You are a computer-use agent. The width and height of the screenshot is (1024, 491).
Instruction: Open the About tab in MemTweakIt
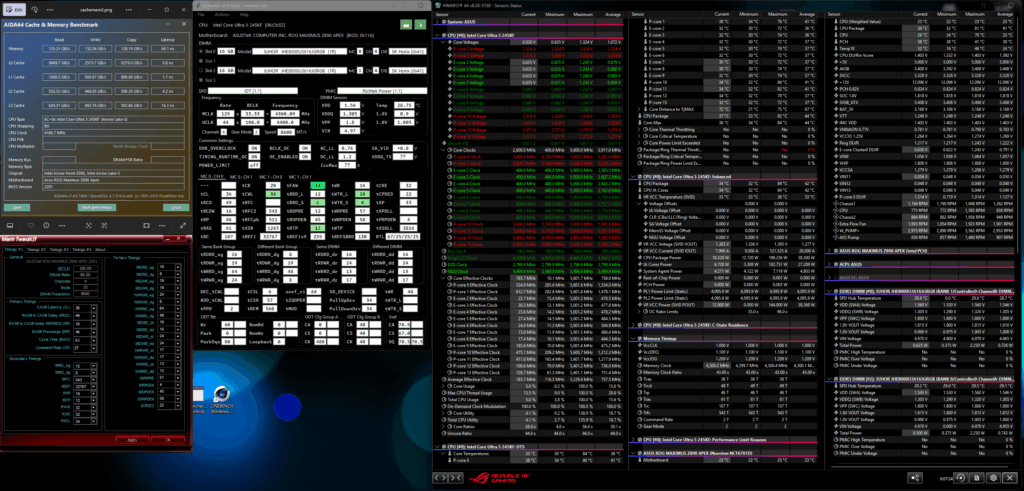101,249
